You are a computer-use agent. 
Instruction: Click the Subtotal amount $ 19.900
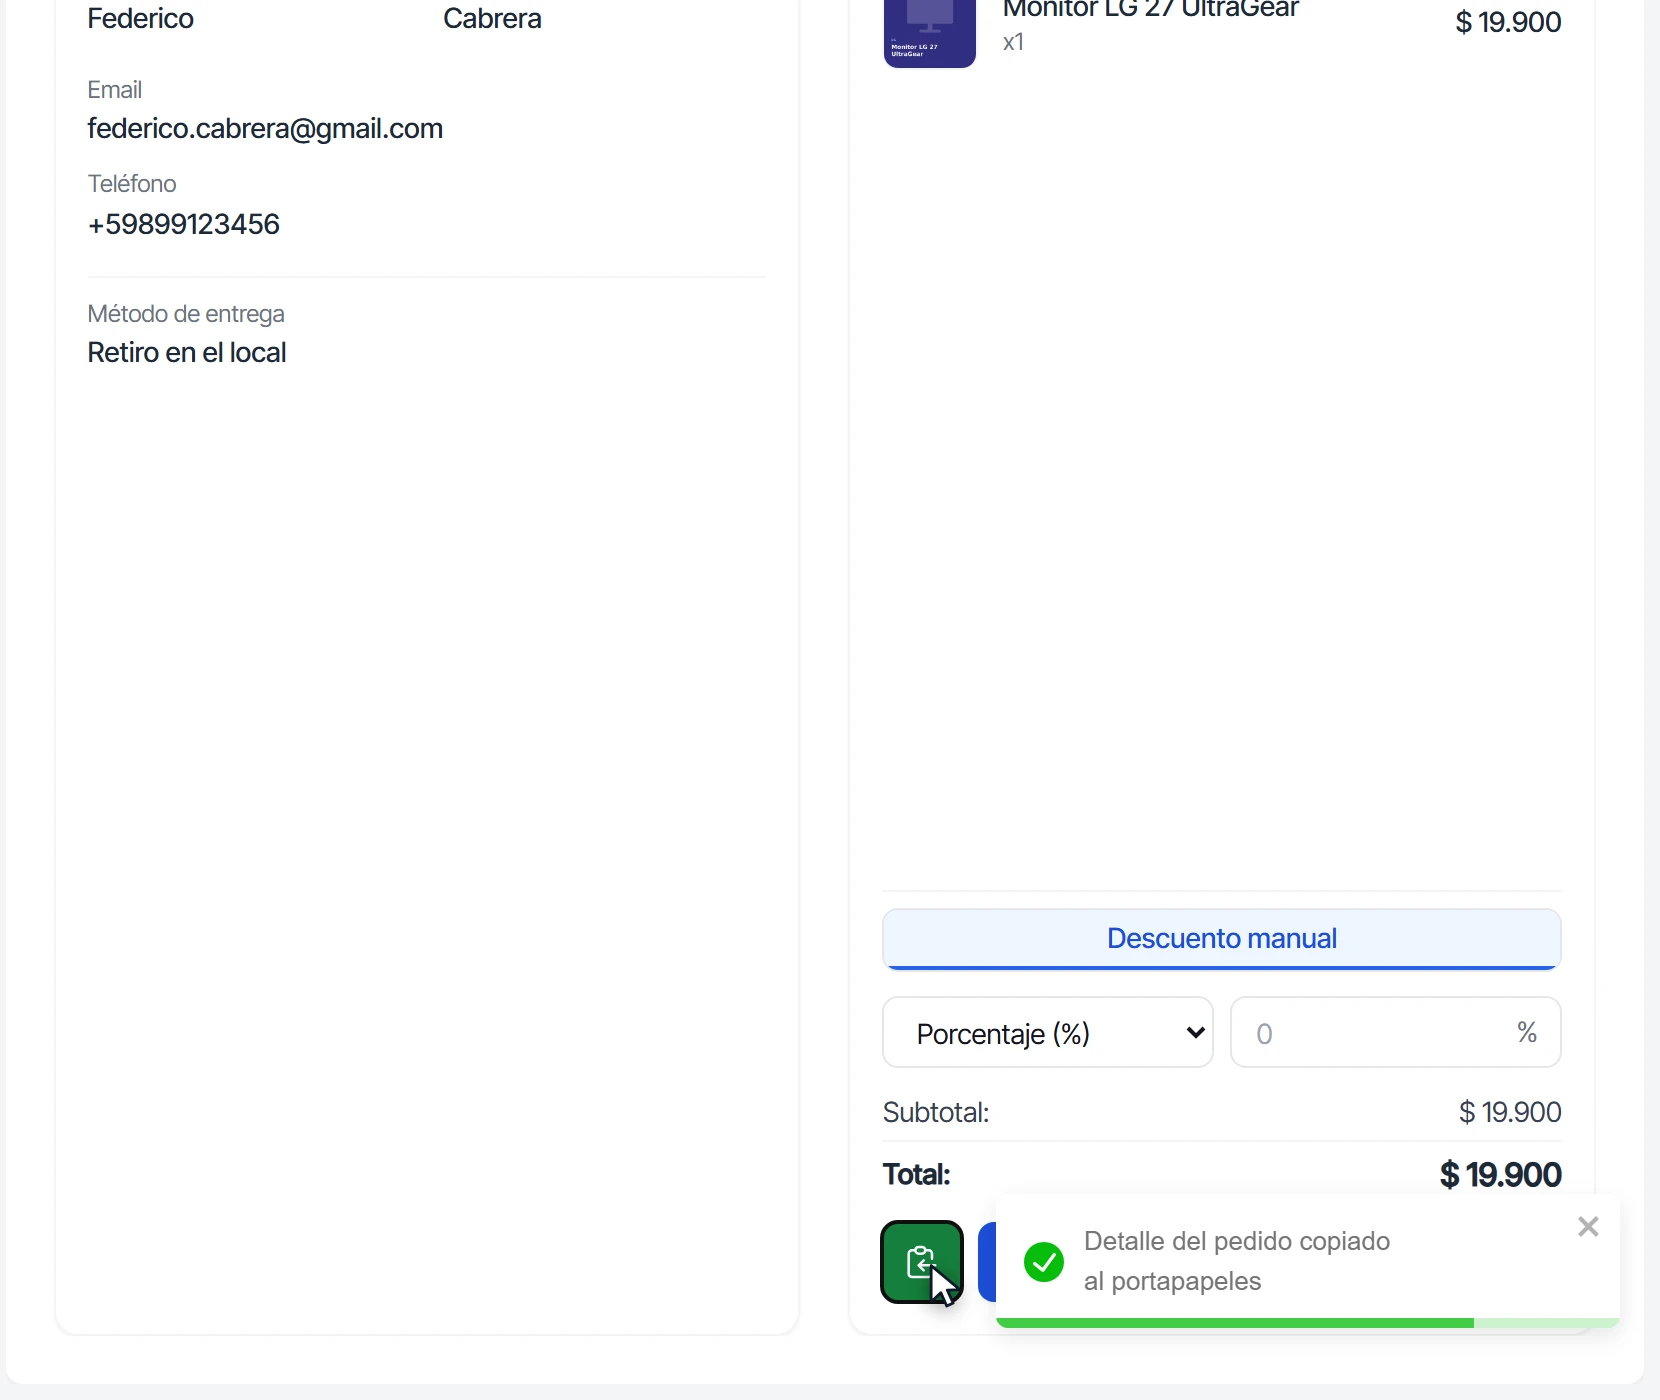1510,1112
